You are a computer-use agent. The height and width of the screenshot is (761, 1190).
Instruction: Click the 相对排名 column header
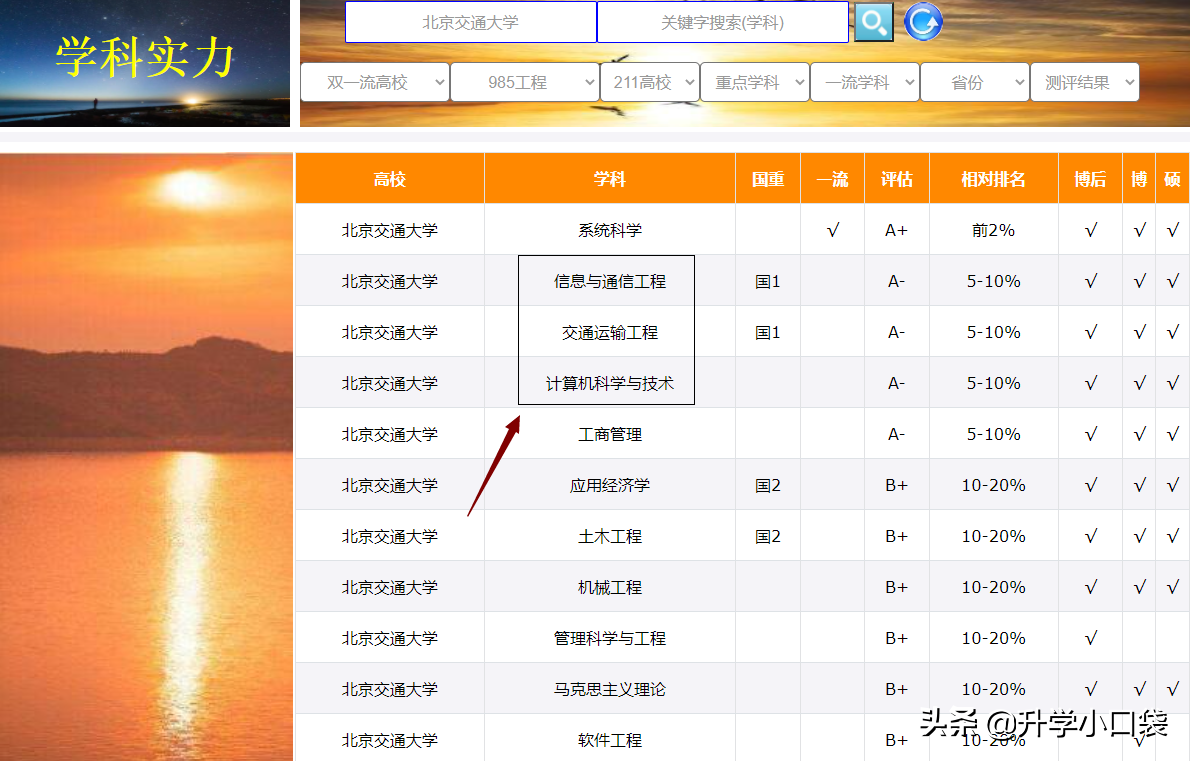pyautogui.click(x=993, y=177)
